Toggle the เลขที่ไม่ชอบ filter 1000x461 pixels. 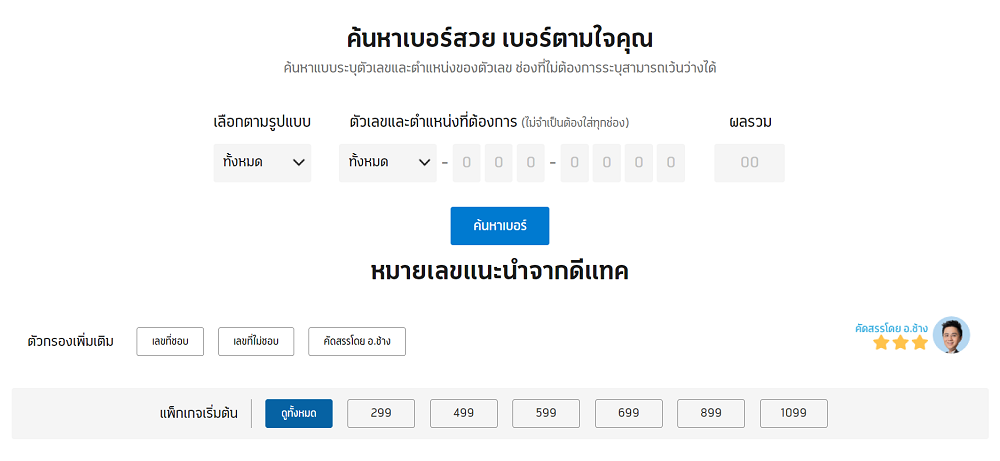tap(256, 341)
